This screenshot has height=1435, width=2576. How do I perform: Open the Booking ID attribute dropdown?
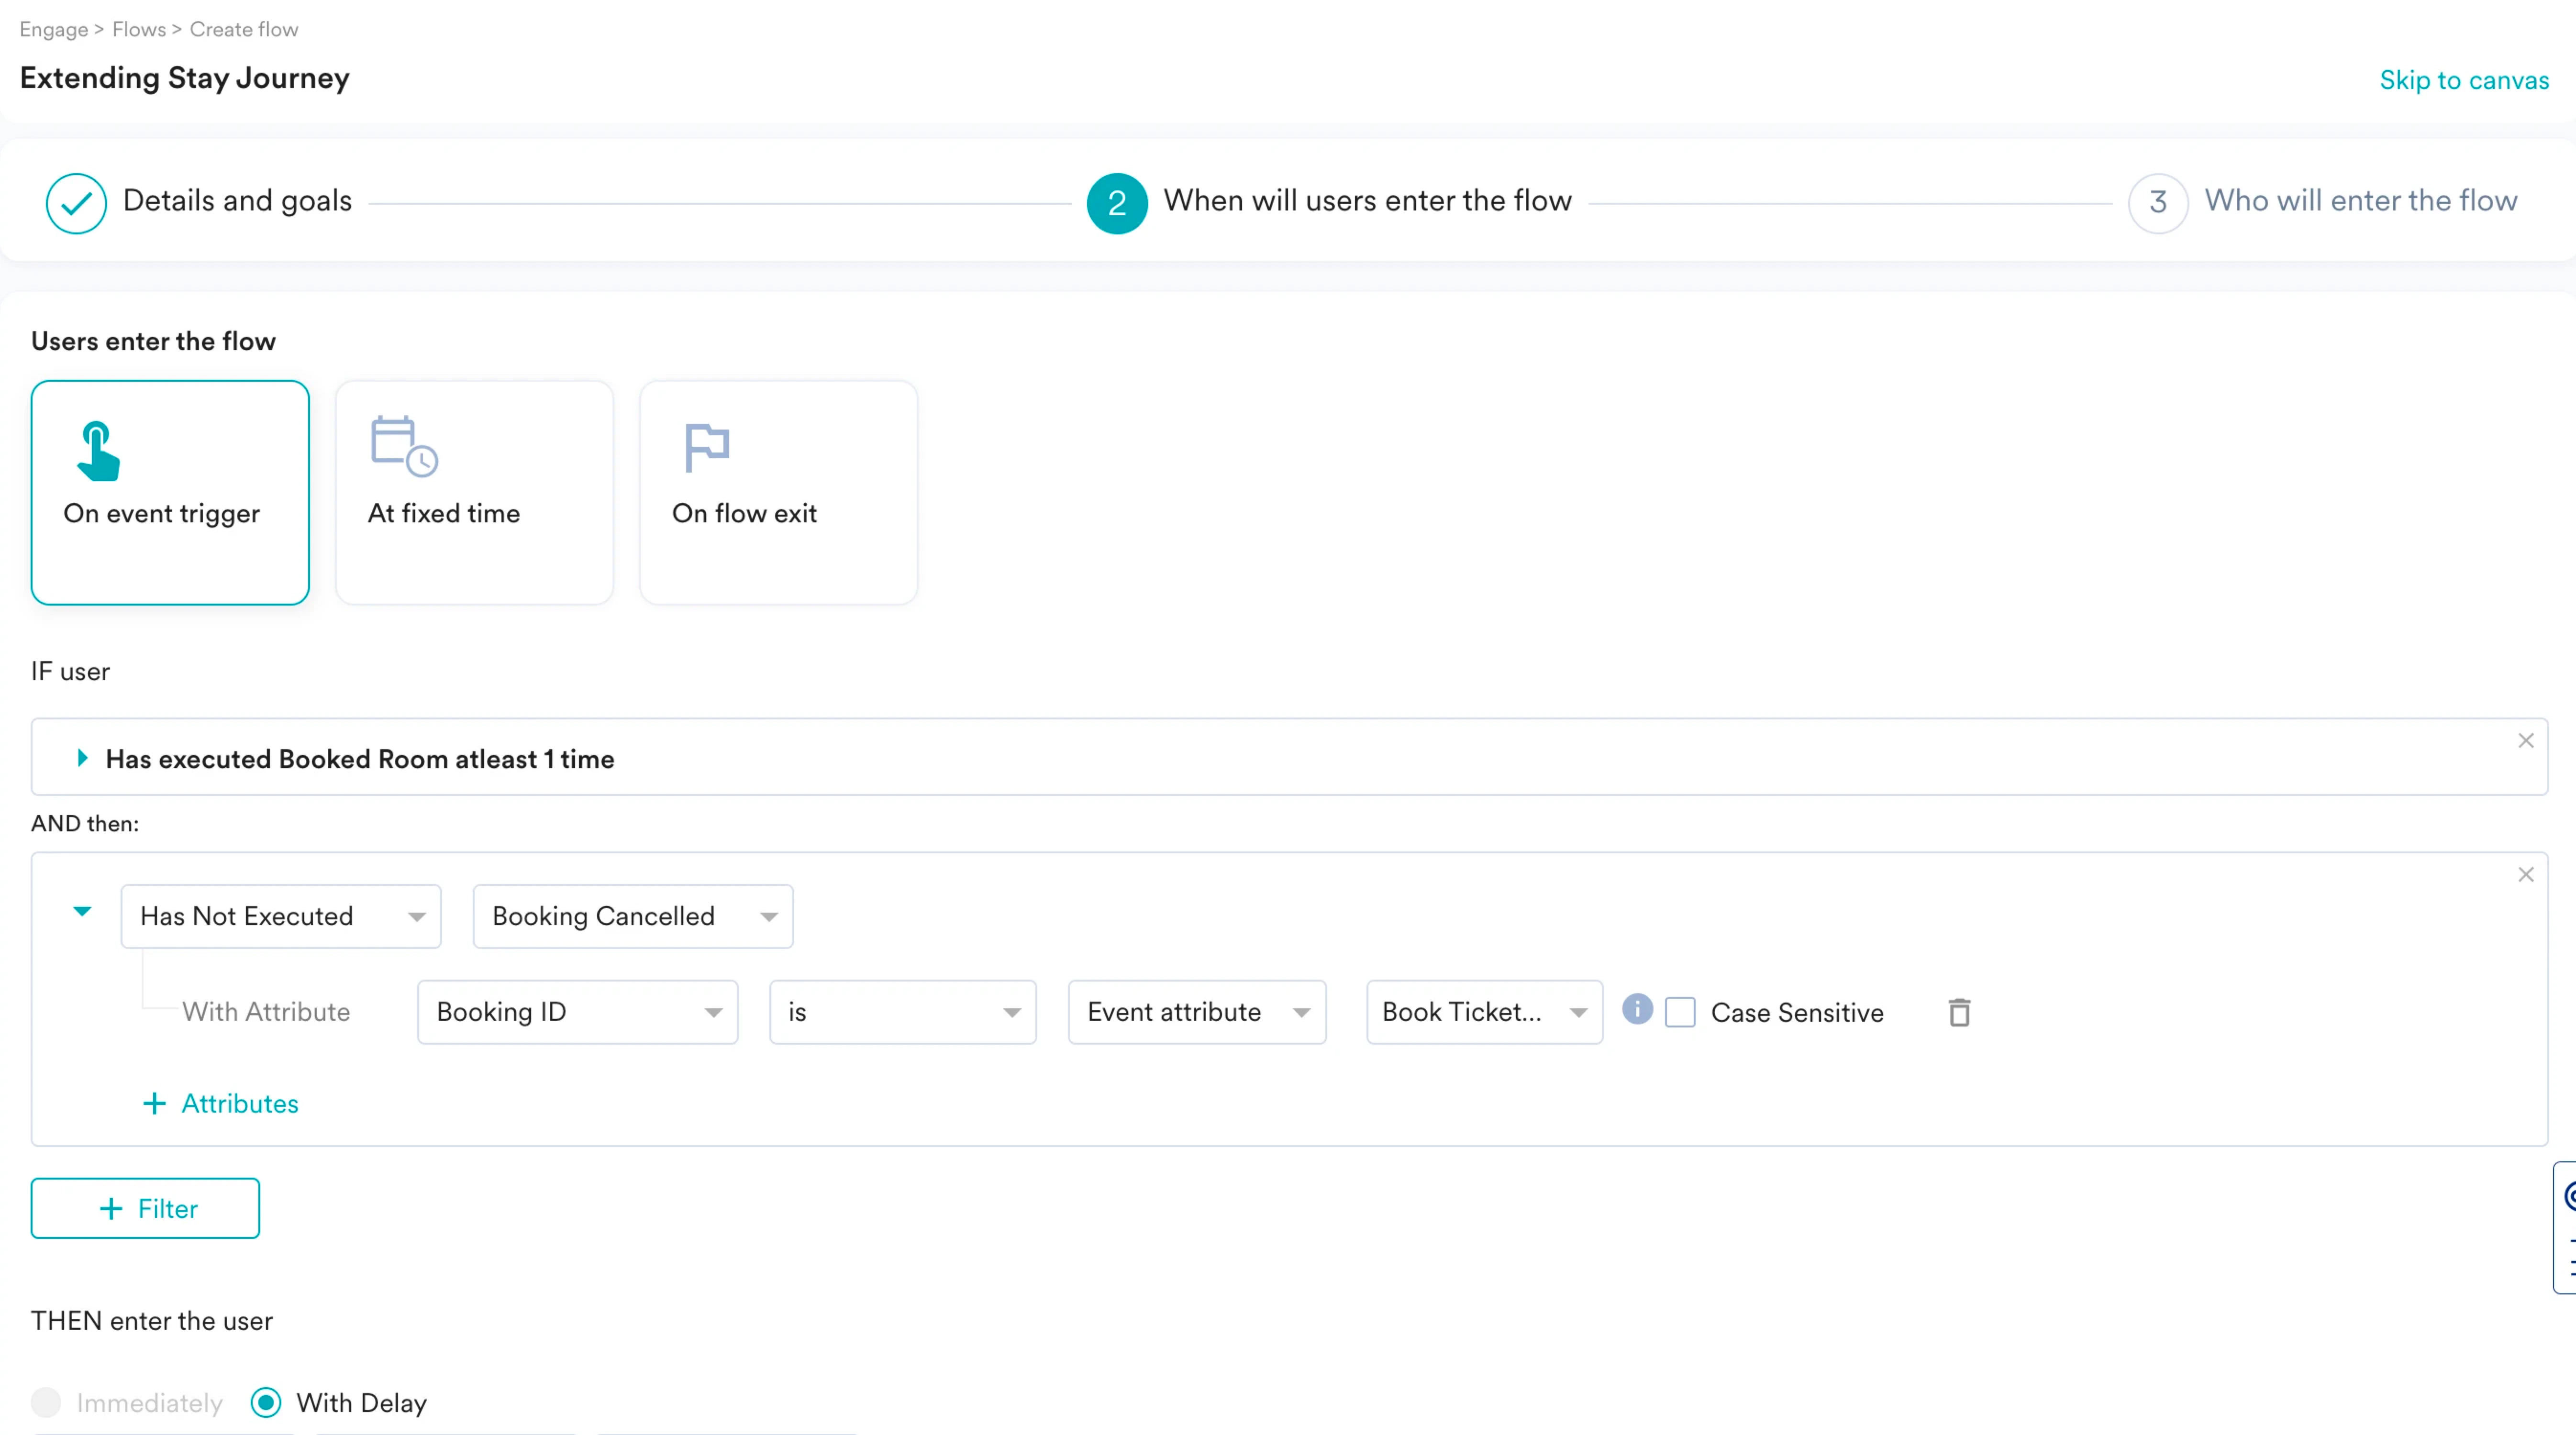pos(577,1012)
